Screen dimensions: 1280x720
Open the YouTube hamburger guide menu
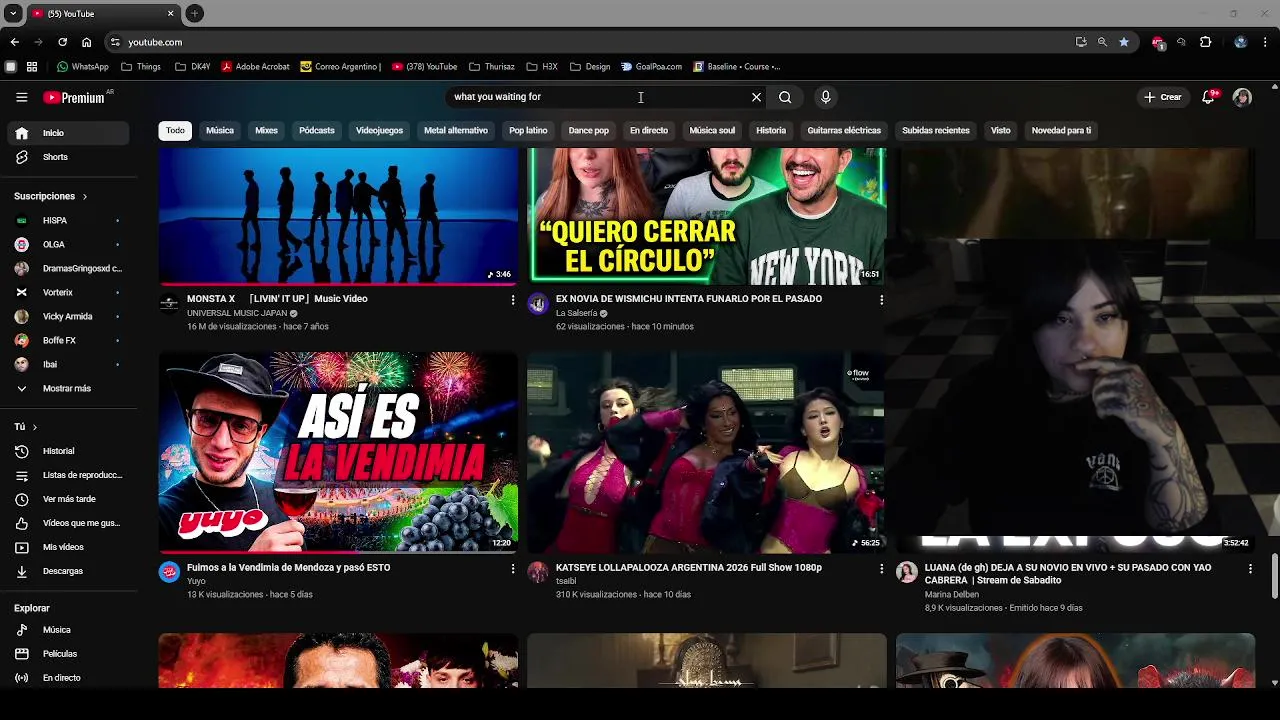[x=21, y=97]
